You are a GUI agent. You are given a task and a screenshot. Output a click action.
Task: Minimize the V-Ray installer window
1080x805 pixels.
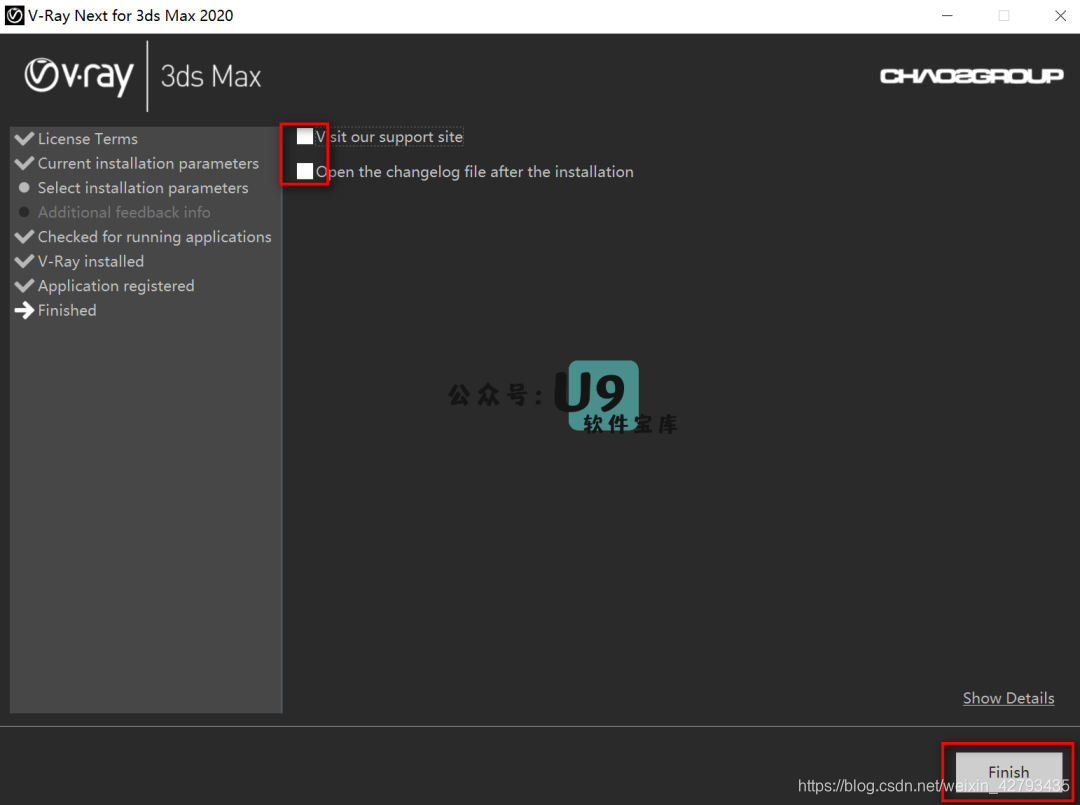(x=947, y=15)
